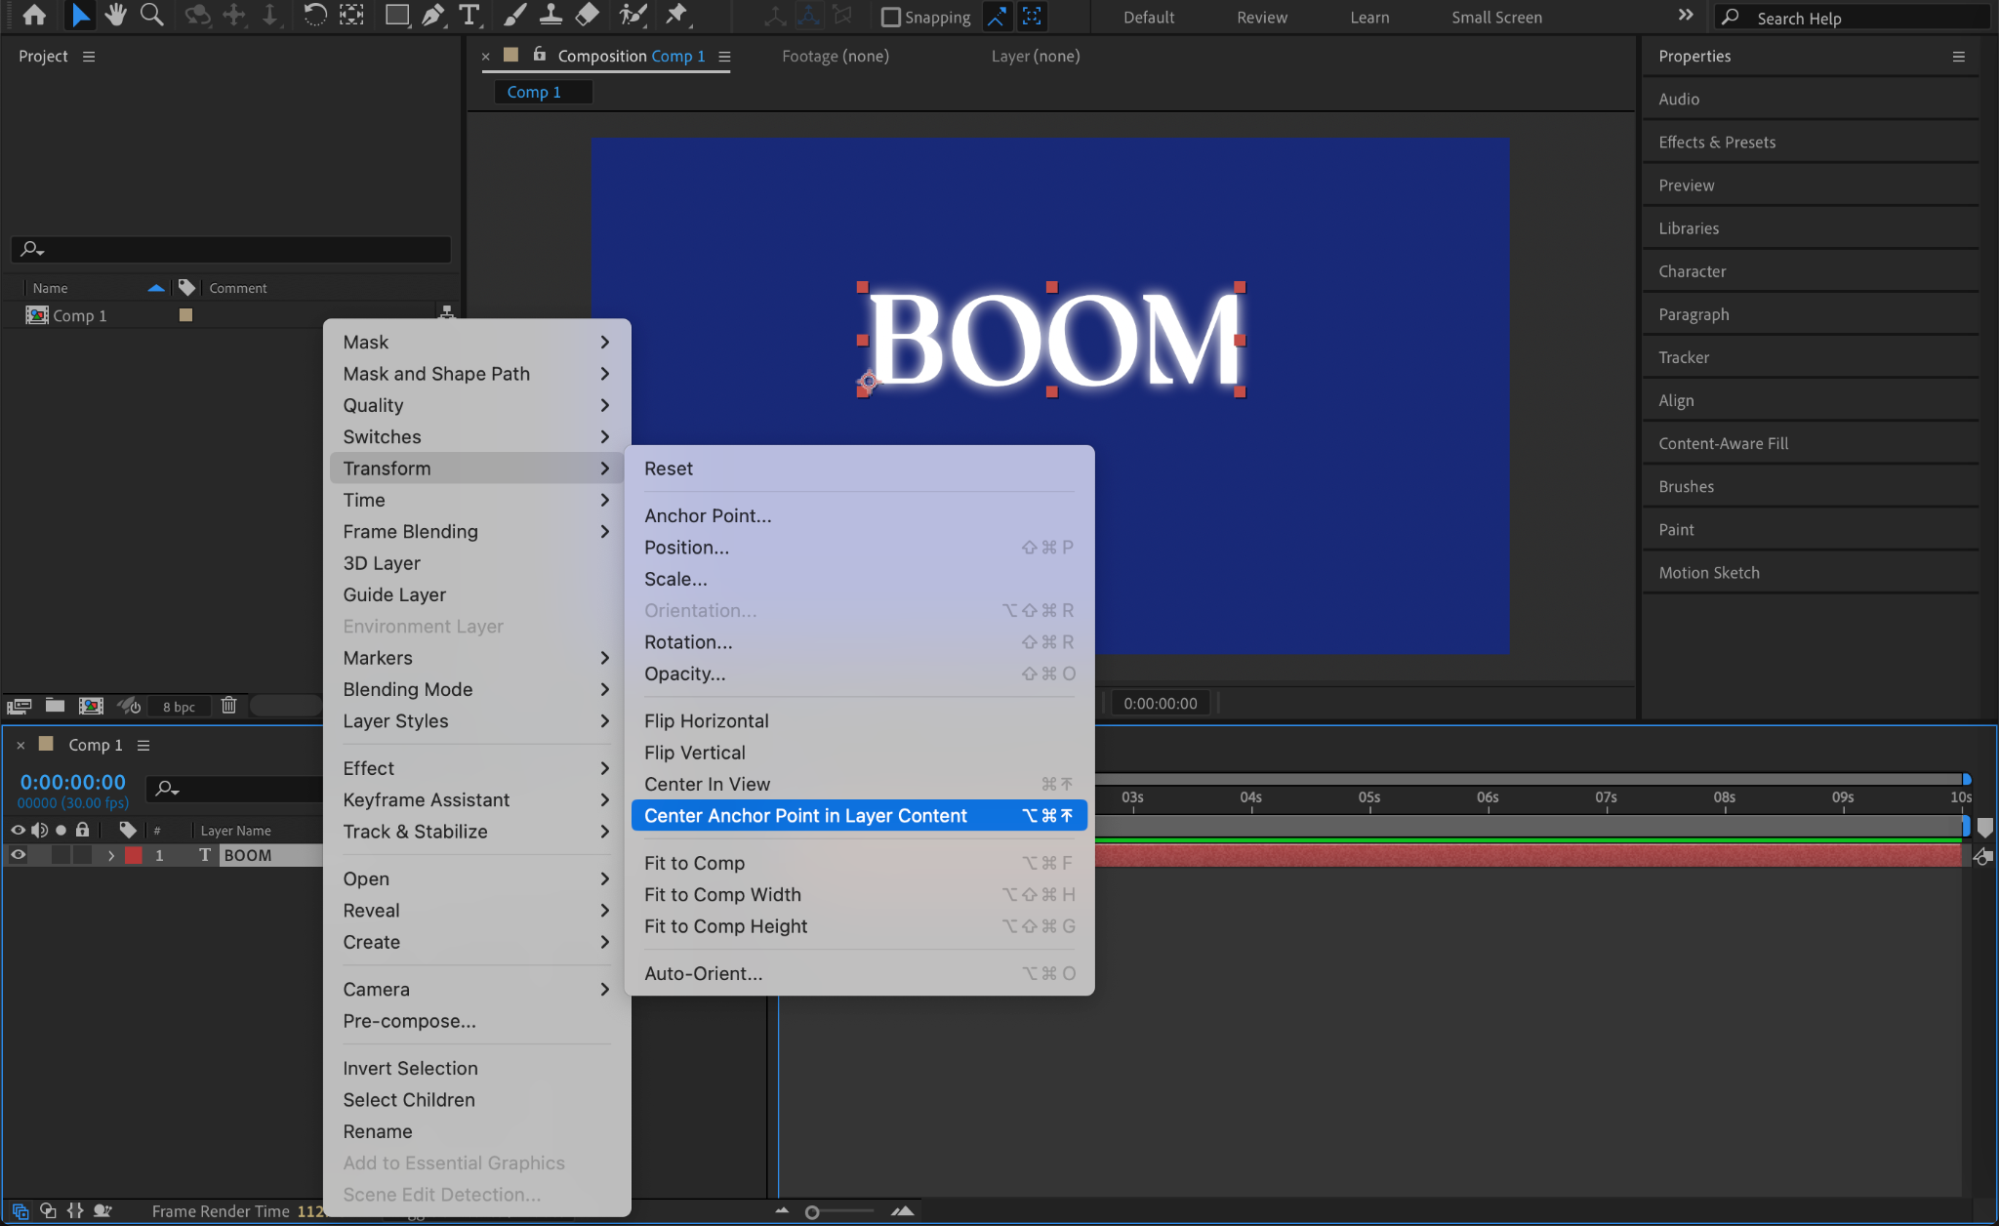Select the Pen tool

(433, 15)
